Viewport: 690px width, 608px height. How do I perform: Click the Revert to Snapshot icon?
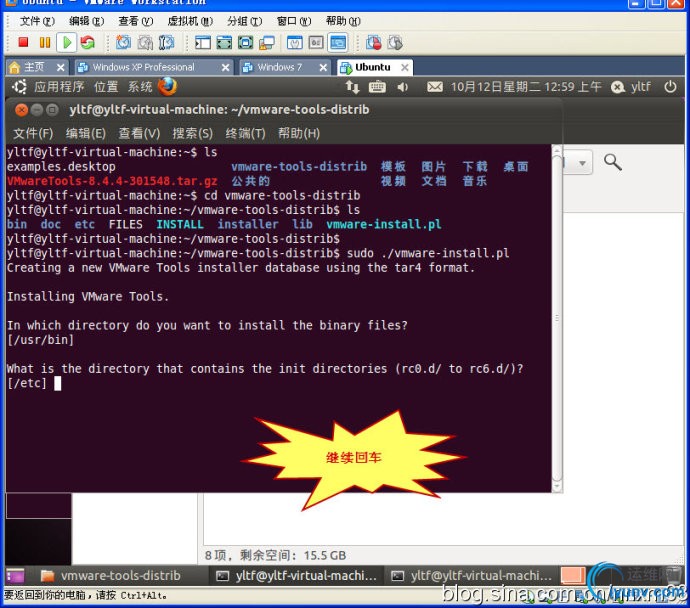145,43
